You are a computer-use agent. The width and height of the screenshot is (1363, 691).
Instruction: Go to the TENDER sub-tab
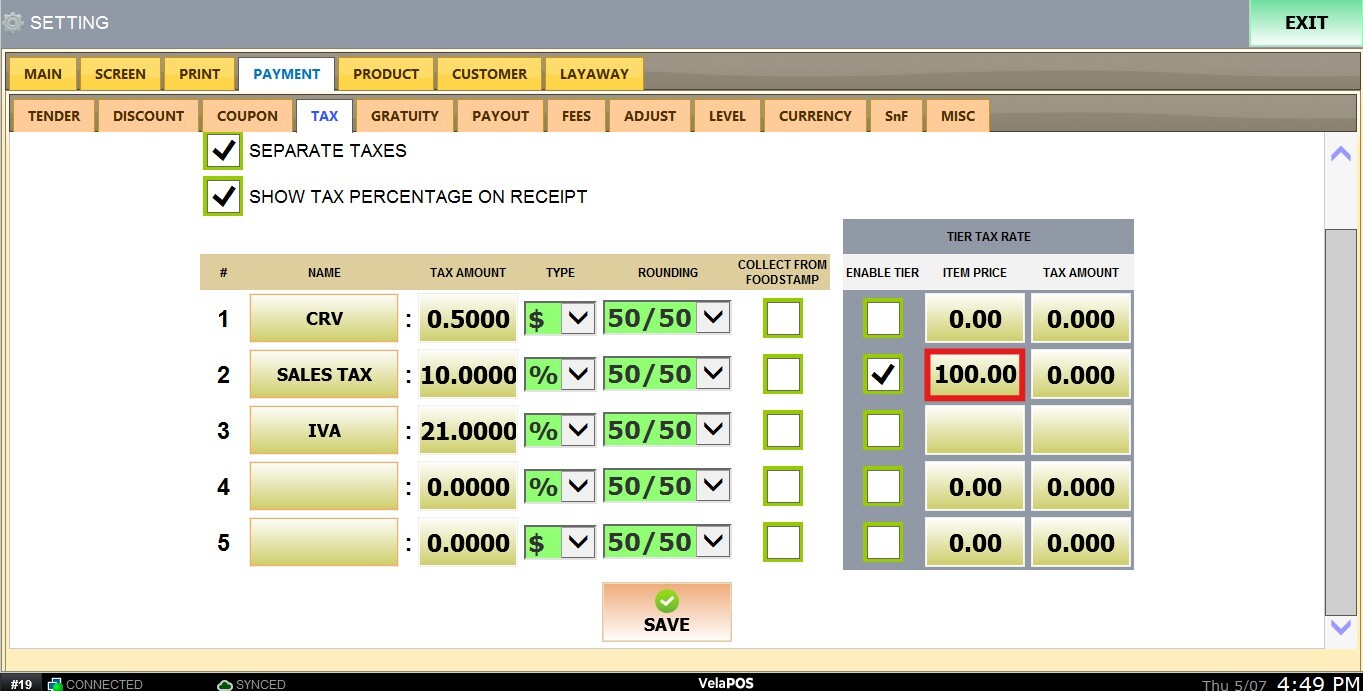click(54, 116)
